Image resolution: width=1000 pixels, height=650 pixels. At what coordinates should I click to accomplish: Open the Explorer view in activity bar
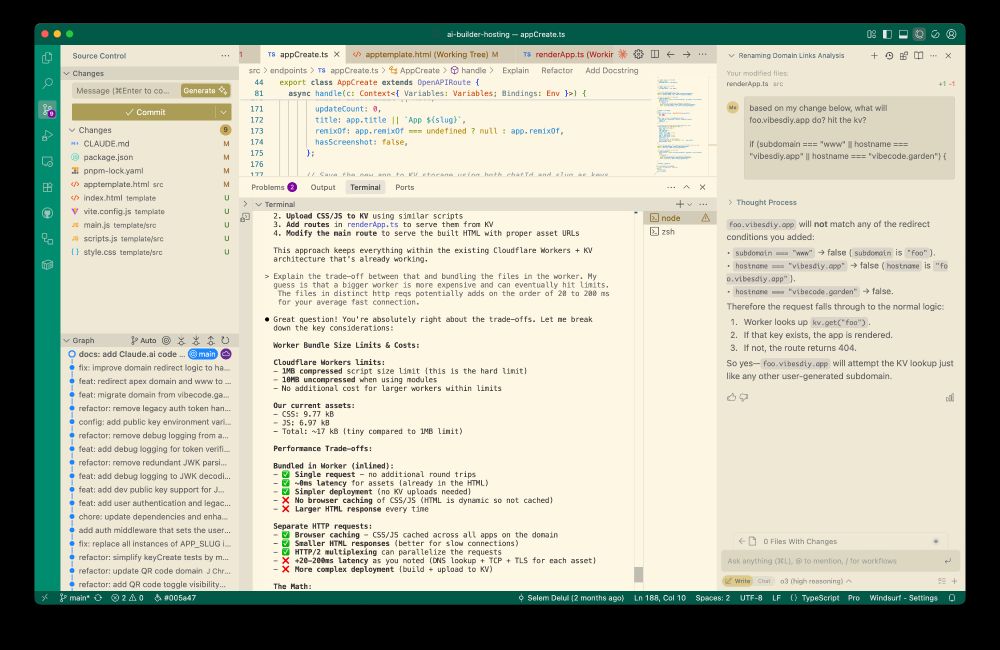(x=47, y=57)
